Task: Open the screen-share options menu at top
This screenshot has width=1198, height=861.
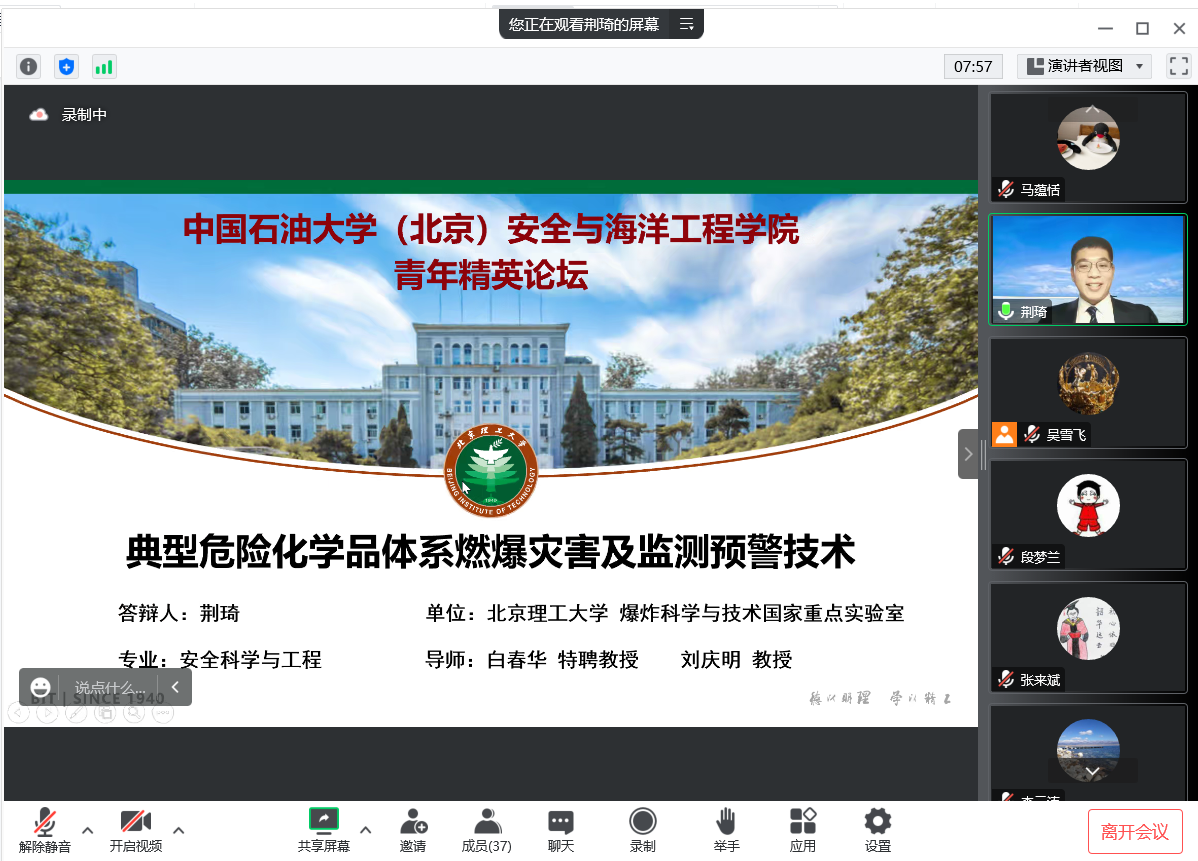Action: pos(687,25)
